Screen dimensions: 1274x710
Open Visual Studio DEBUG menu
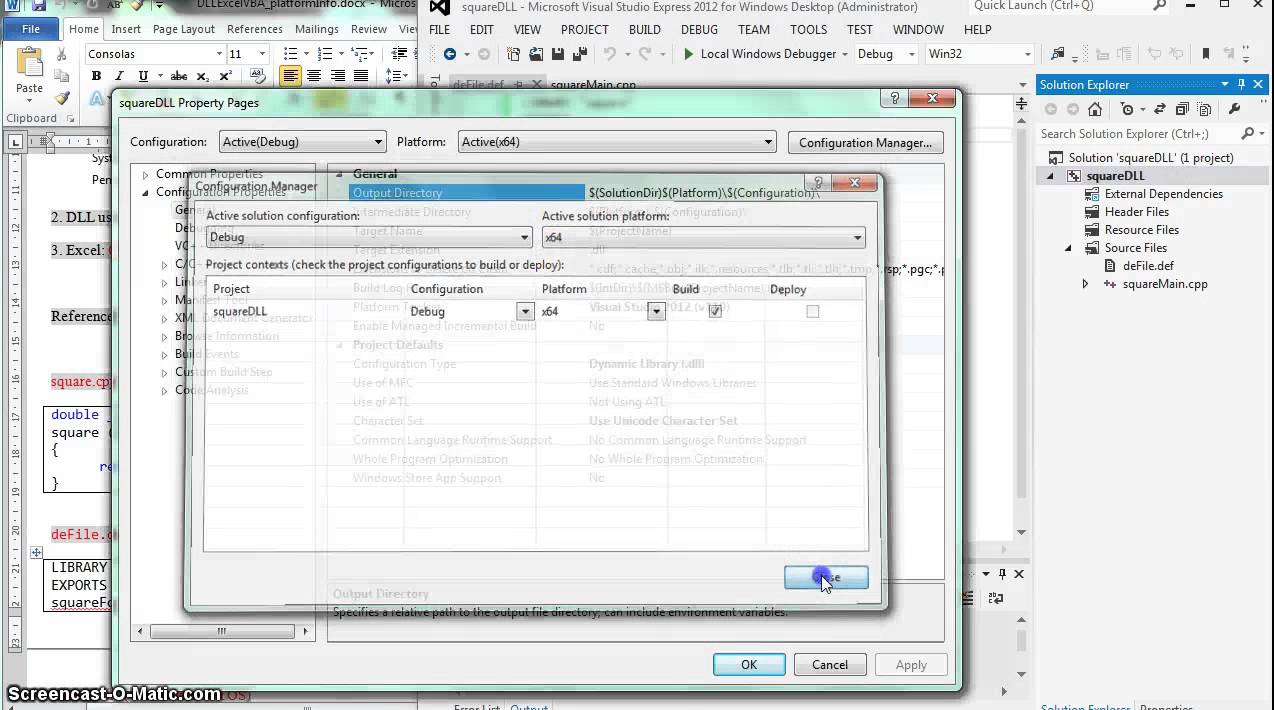[x=699, y=29]
